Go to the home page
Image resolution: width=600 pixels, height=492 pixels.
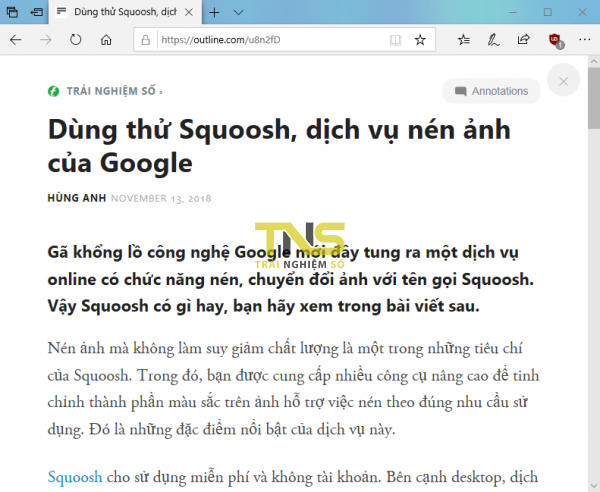coord(106,40)
